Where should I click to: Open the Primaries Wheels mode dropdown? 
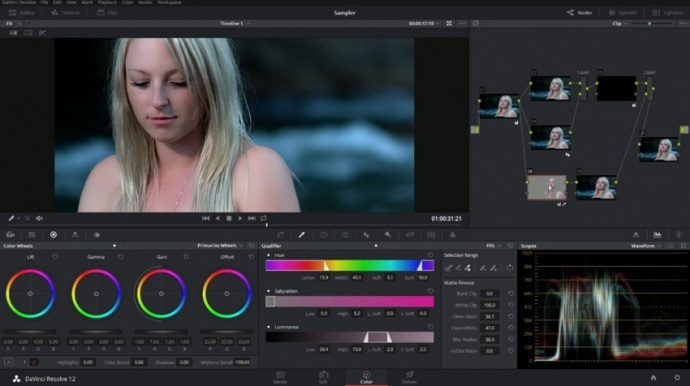[x=220, y=246]
